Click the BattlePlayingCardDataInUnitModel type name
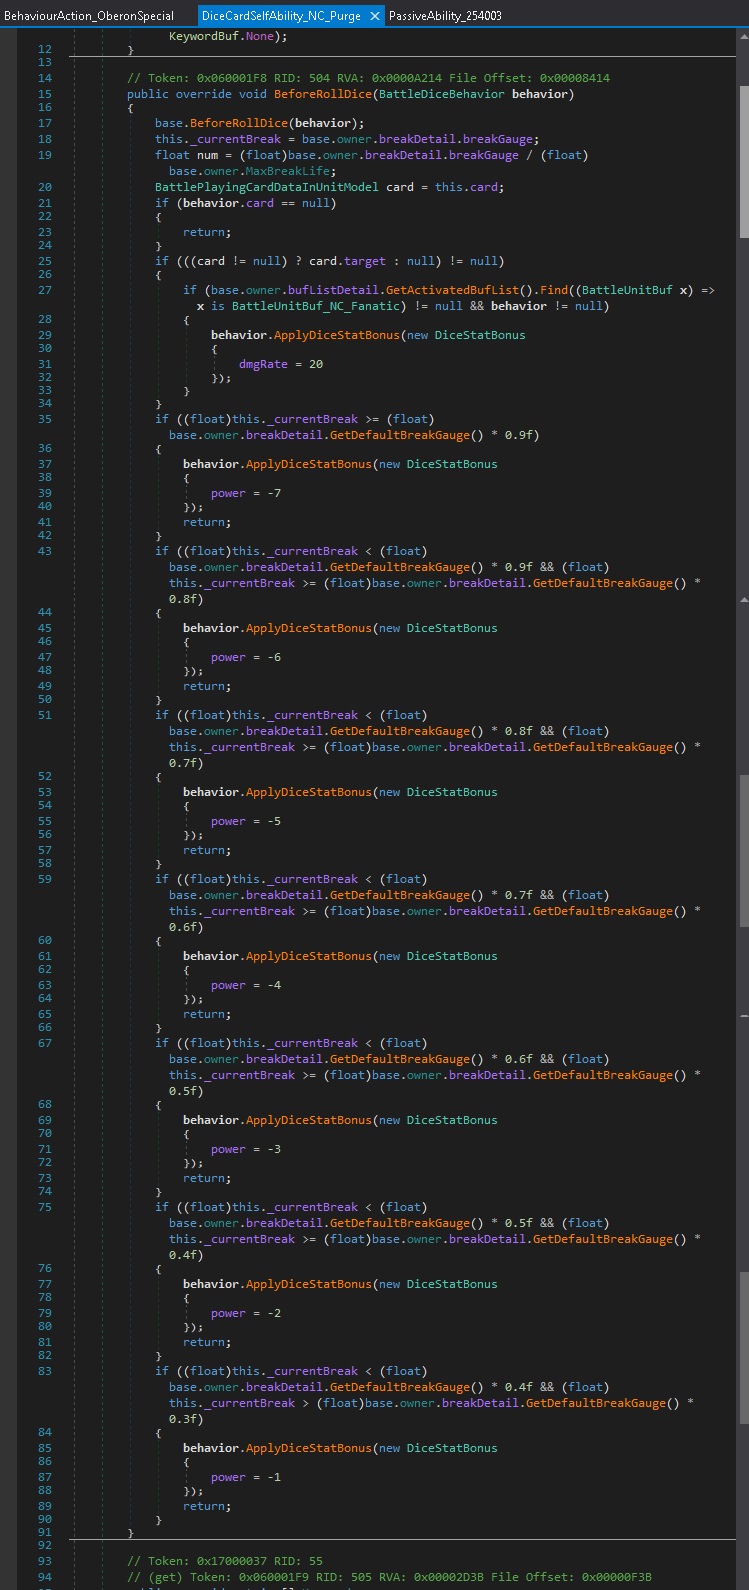This screenshot has width=749, height=1590. click(267, 187)
